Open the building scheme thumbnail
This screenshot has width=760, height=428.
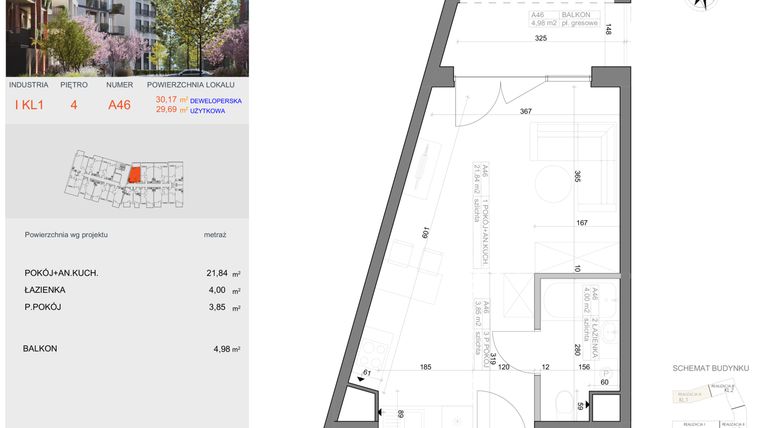click(x=711, y=403)
